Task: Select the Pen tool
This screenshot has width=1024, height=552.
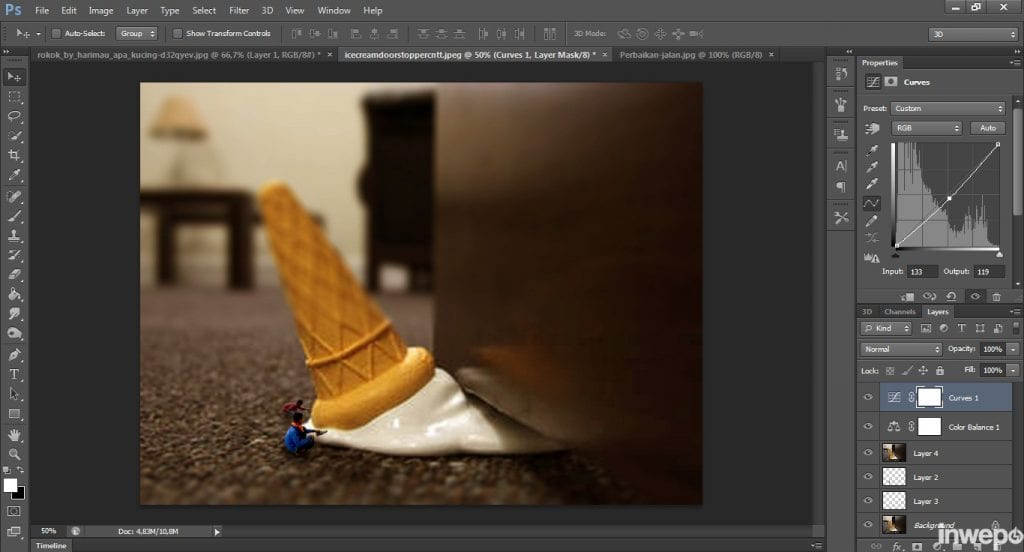Action: [x=14, y=354]
